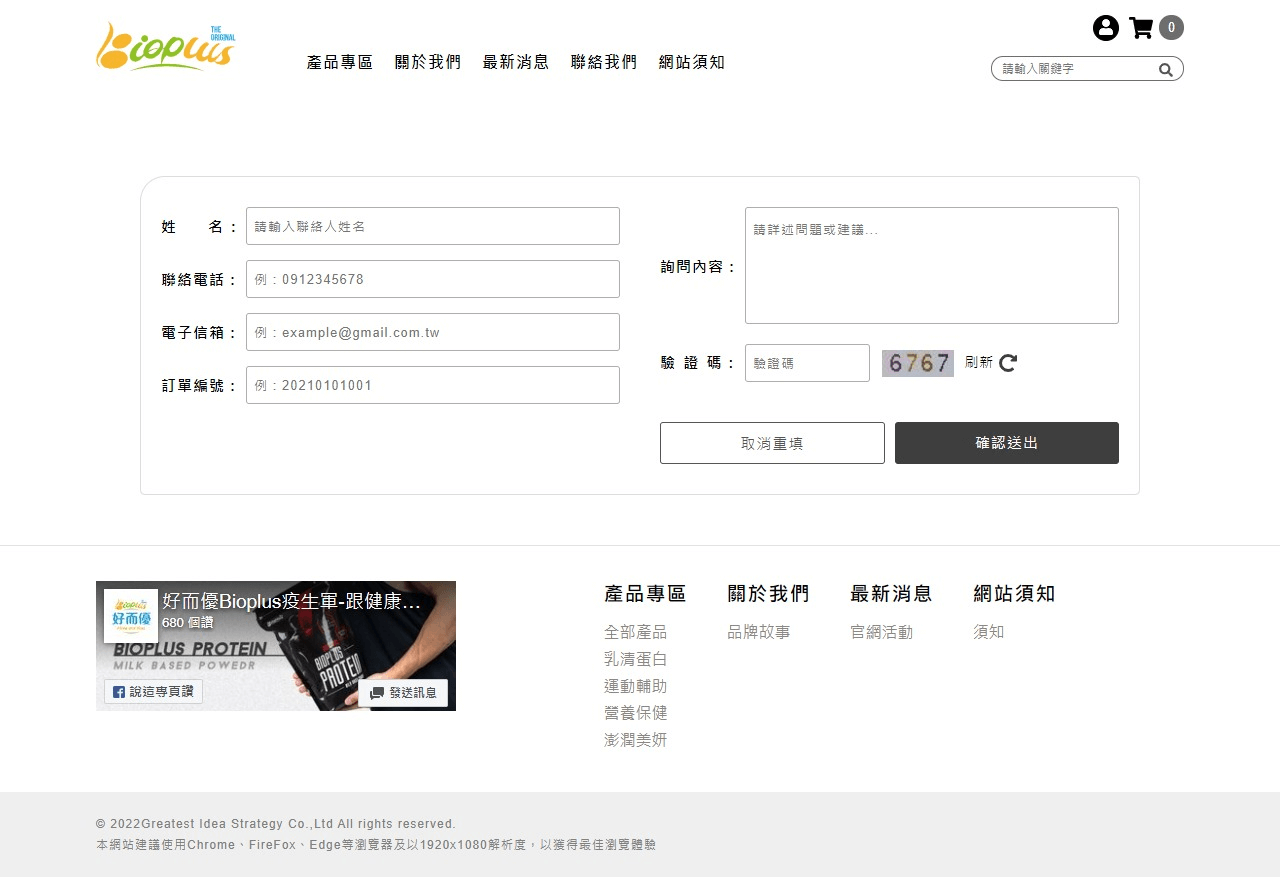The width and height of the screenshot is (1280, 877).
Task: Focus the 驗證碼 captcha input
Action: (x=807, y=363)
